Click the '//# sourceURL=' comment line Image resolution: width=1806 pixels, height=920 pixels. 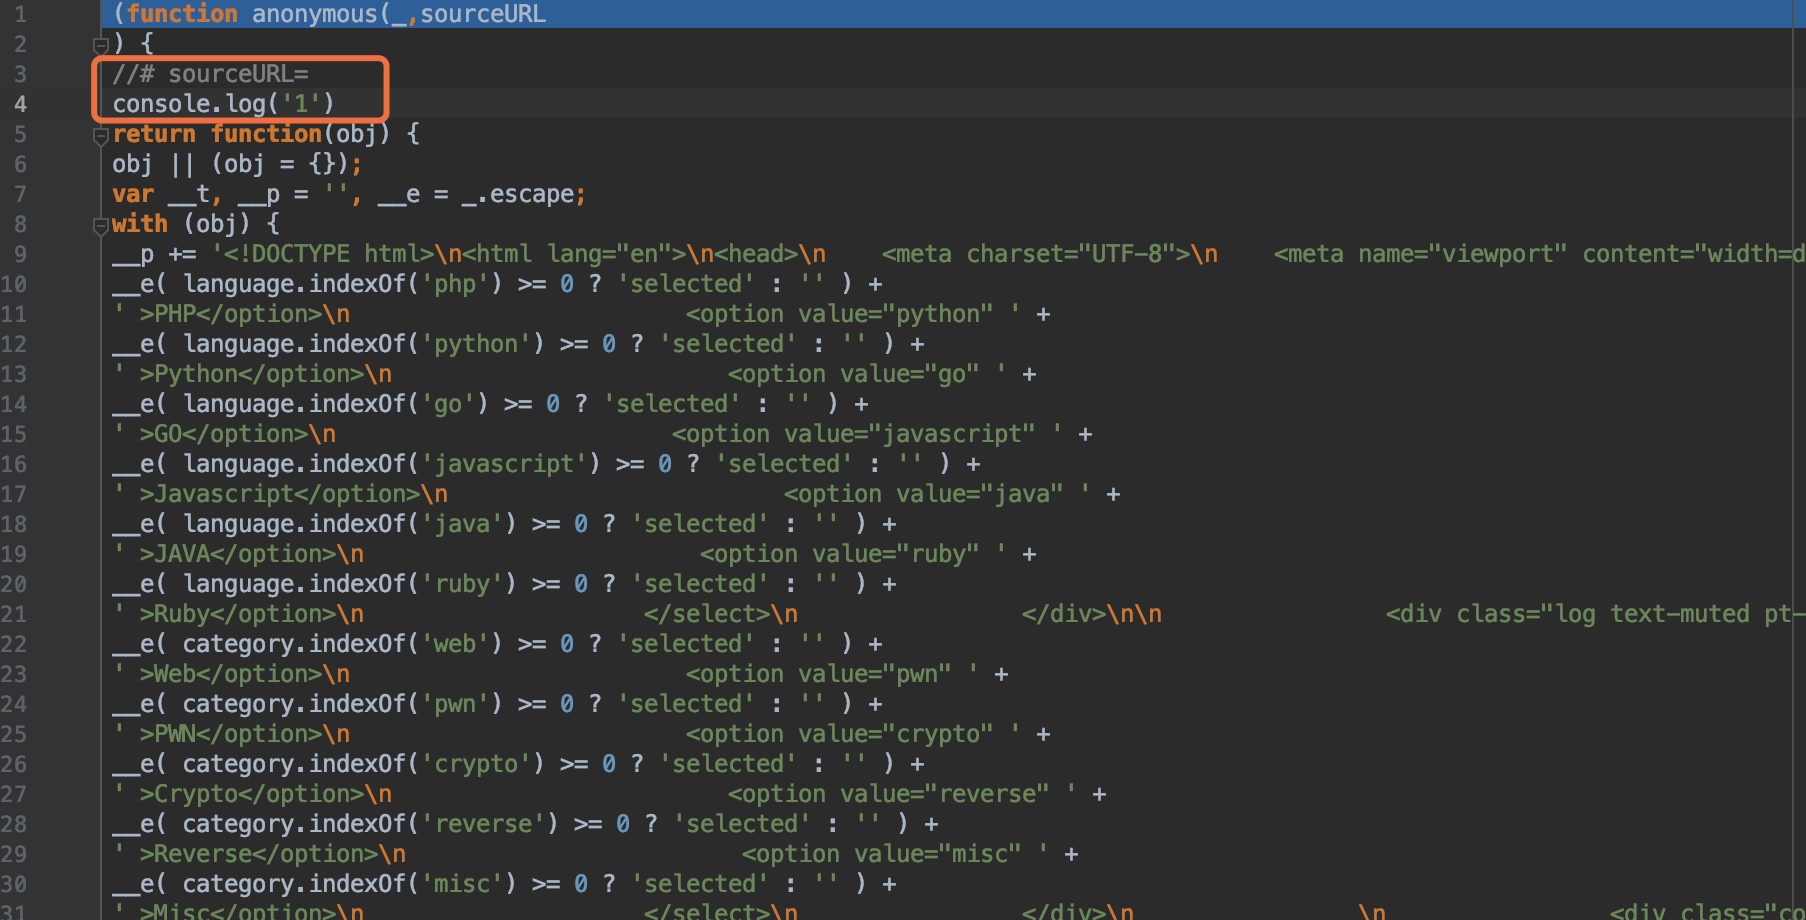click(210, 74)
